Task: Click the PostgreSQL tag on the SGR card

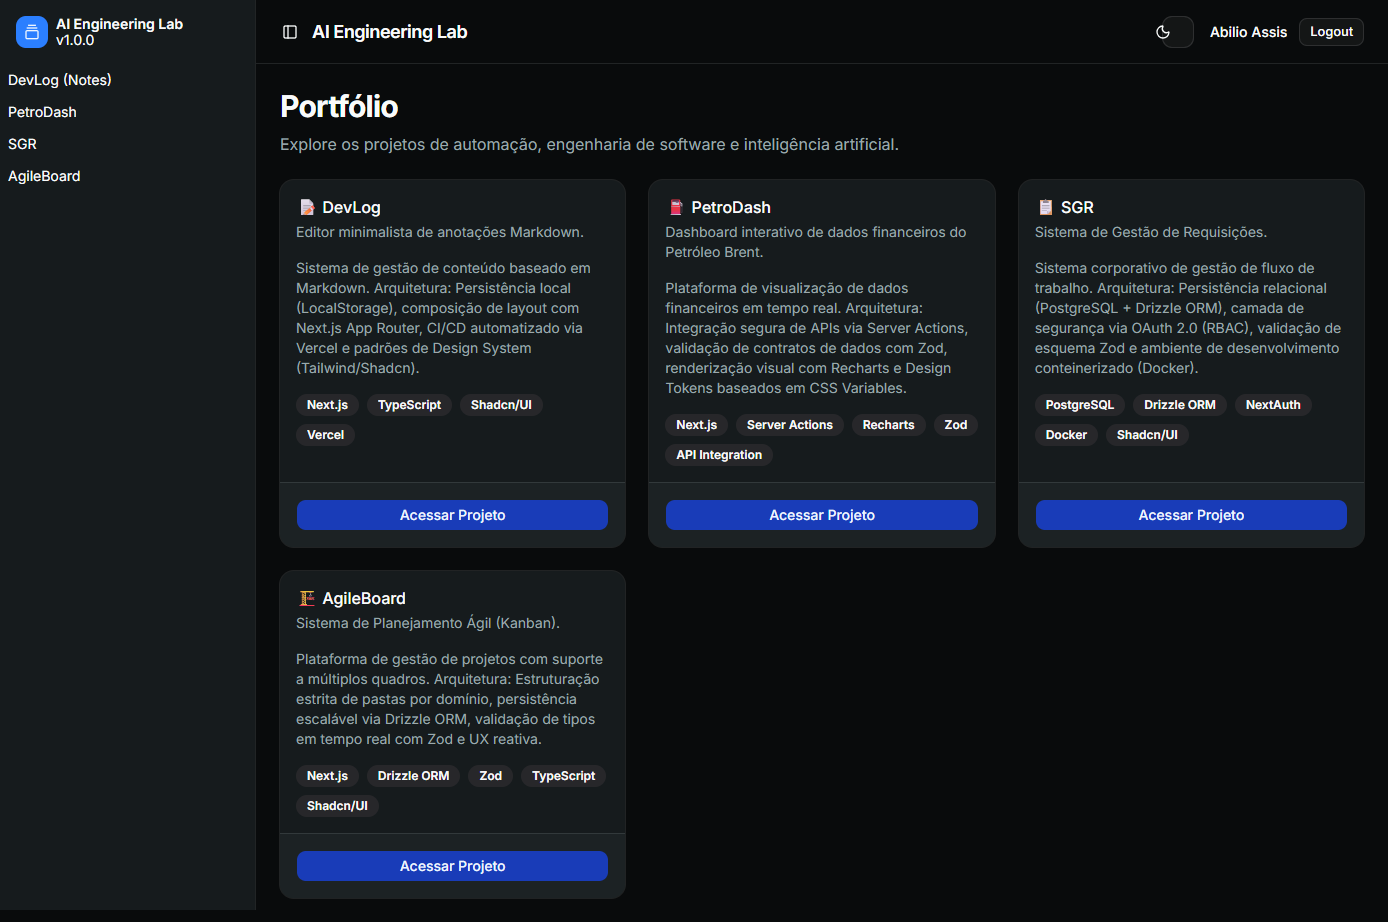Action: 1079,405
